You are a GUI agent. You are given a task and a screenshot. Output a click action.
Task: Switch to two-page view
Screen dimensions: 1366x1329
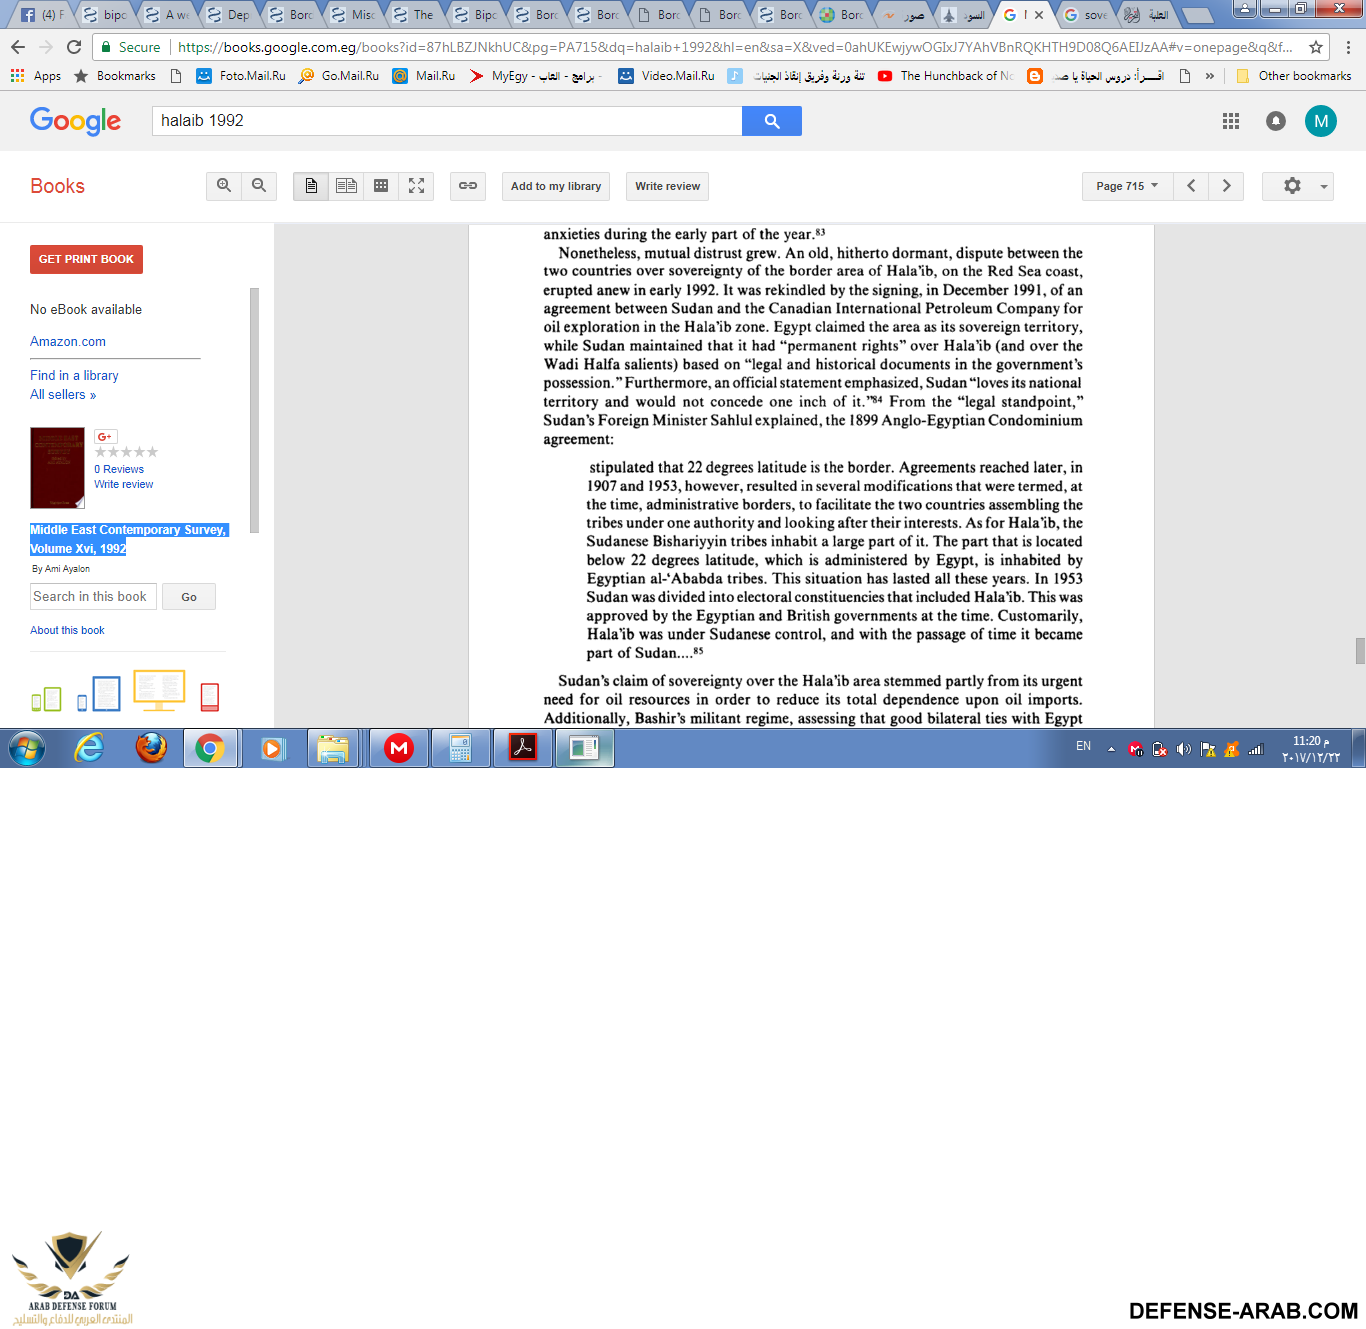[346, 186]
